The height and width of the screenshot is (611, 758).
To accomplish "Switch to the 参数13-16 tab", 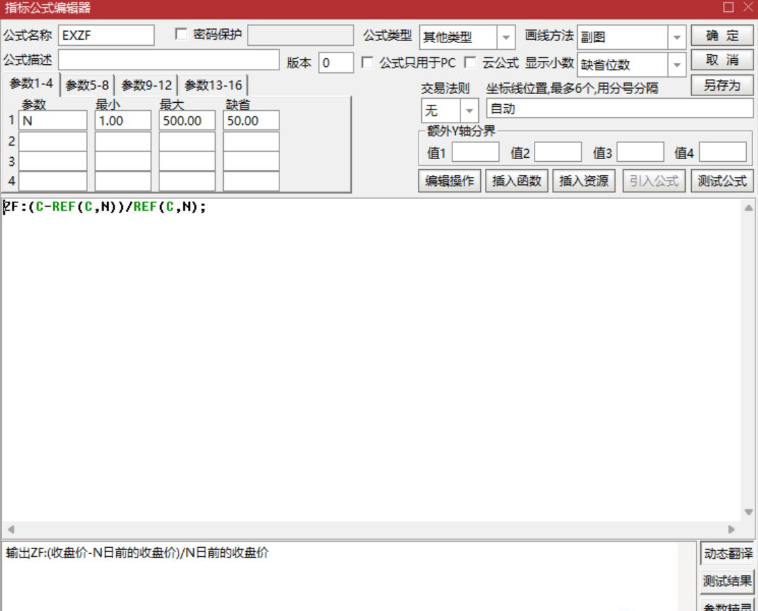I will [213, 86].
